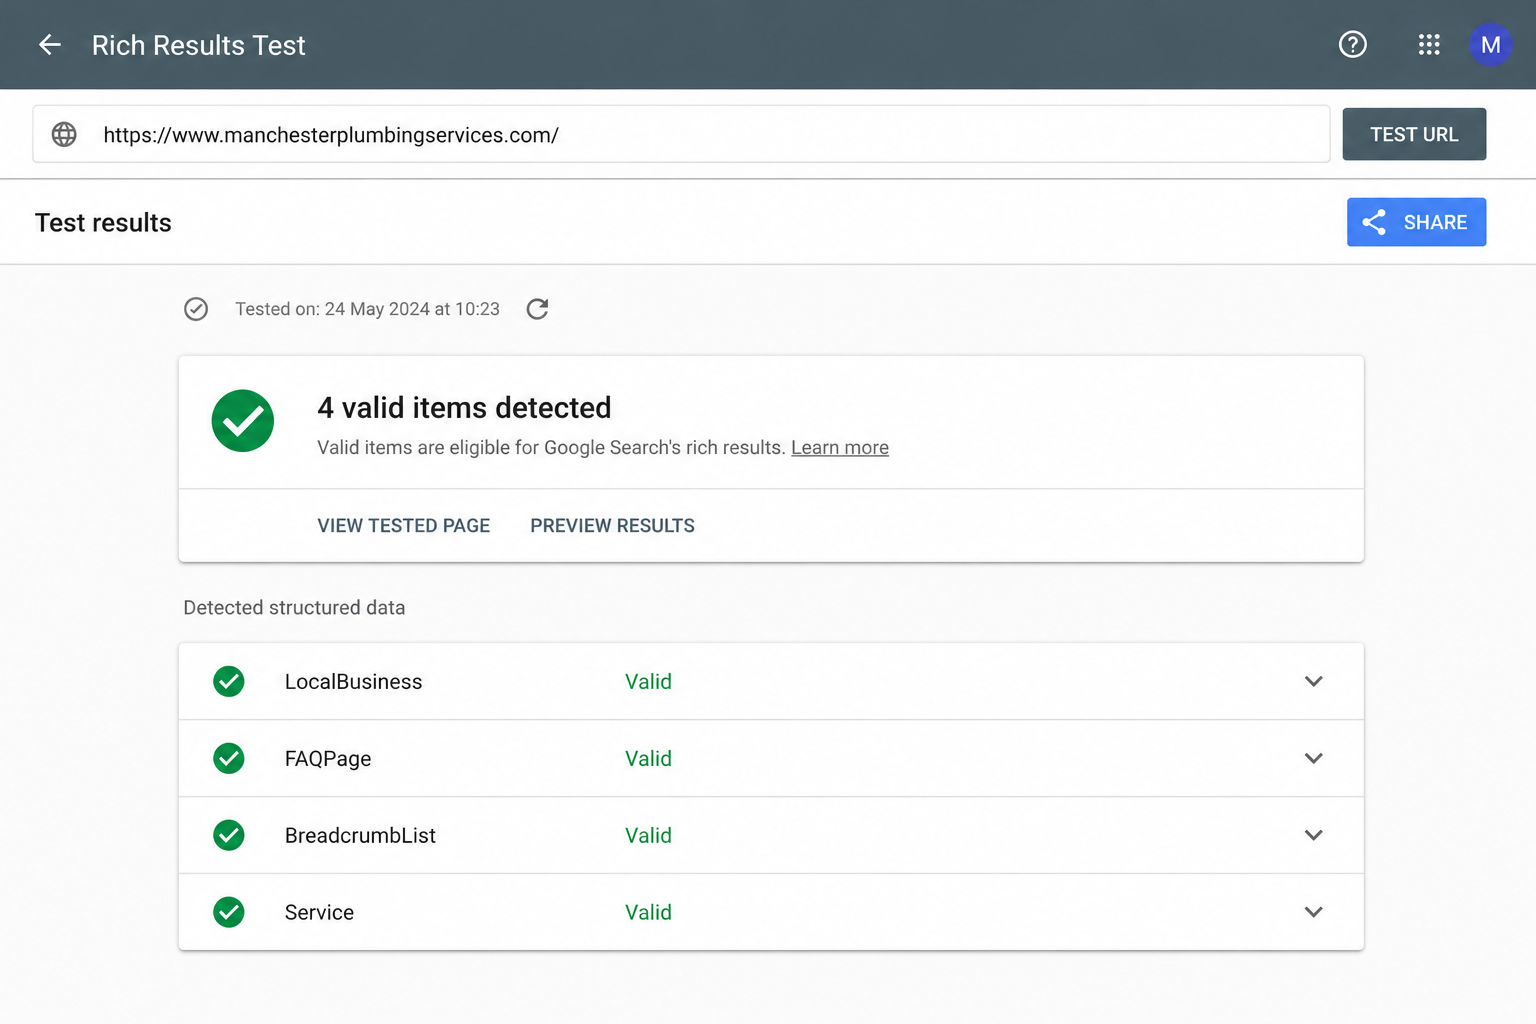Click the Service green check icon

tap(229, 912)
